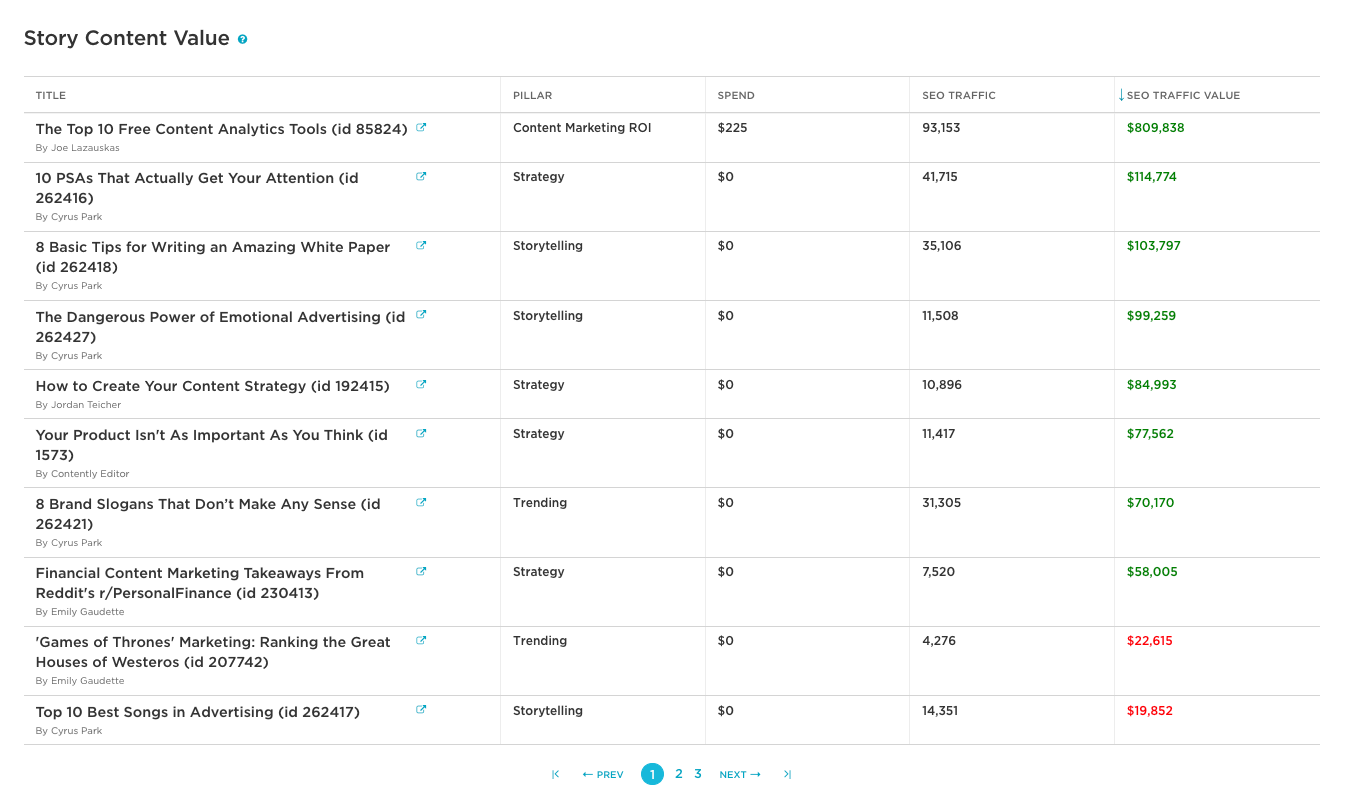Viewport: 1351px width, 808px height.
Task: Click the external link icon next to "Top 10 Best Songs in Advertising"
Action: click(421, 709)
